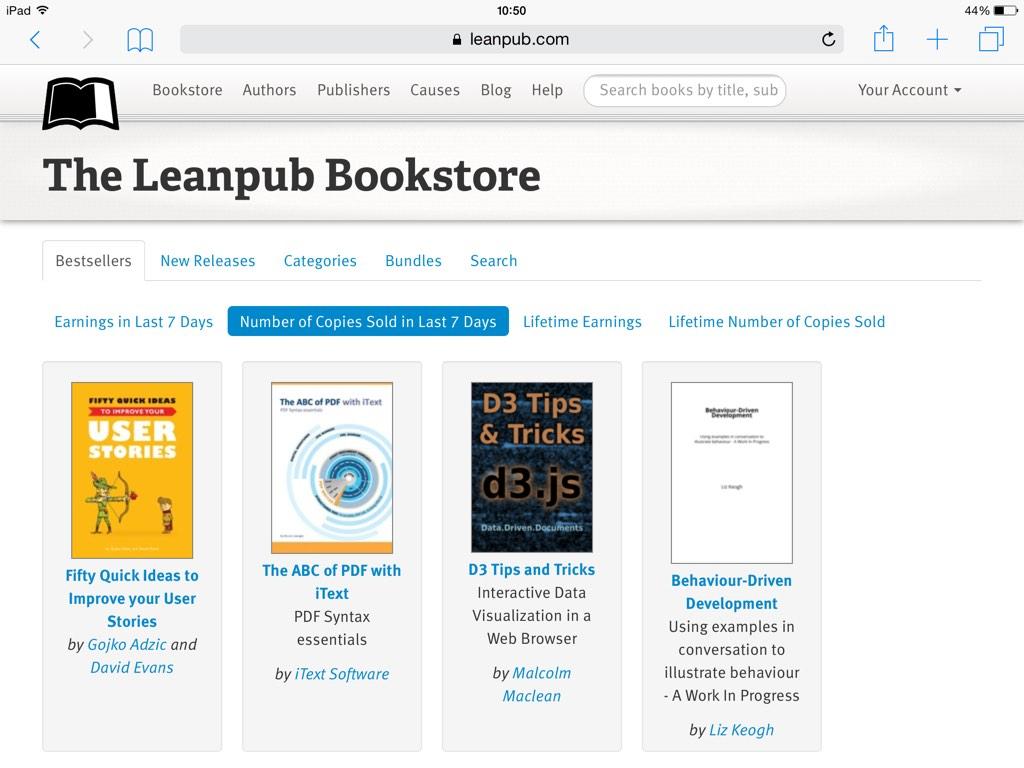This screenshot has width=1024, height=768.
Task: Filter by Lifetime Number of Copies Sold
Action: click(776, 321)
